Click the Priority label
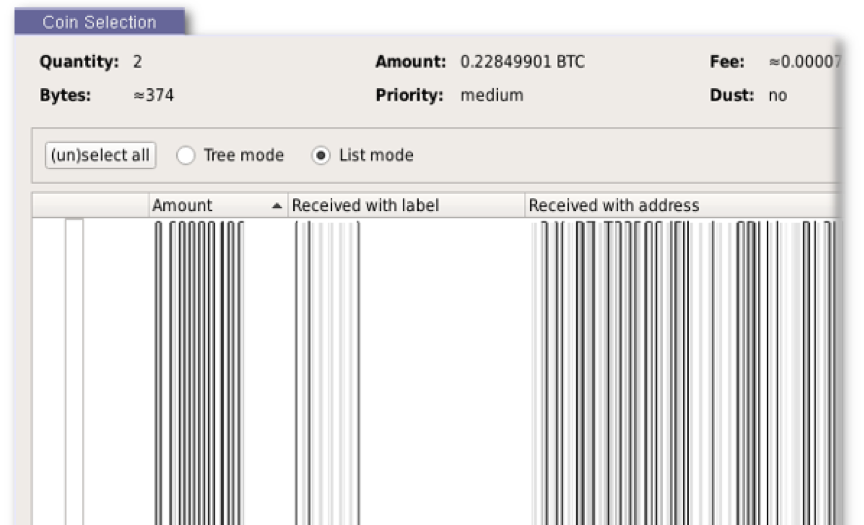 pos(409,95)
